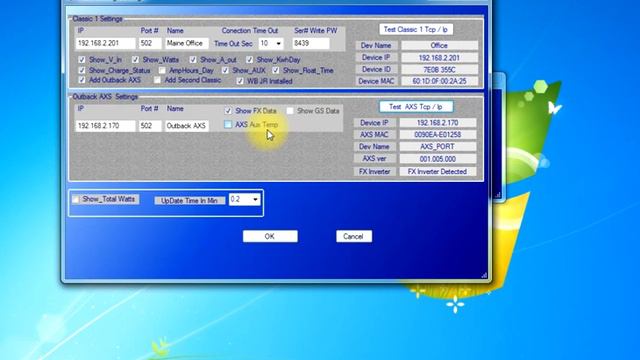640x360 pixels.
Task: Click the Classic Device IP value 192.168.2.201
Action: [x=439, y=58]
